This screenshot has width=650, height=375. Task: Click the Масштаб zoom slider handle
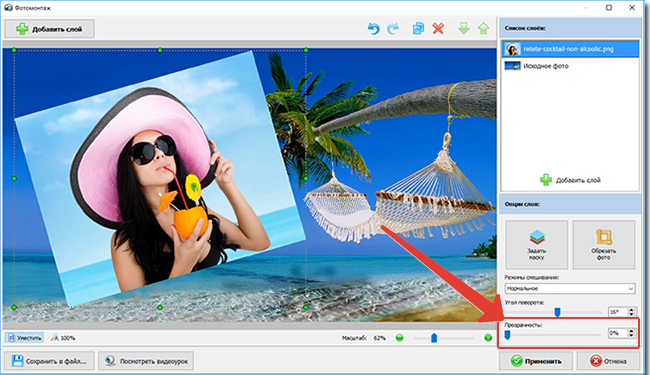click(434, 338)
